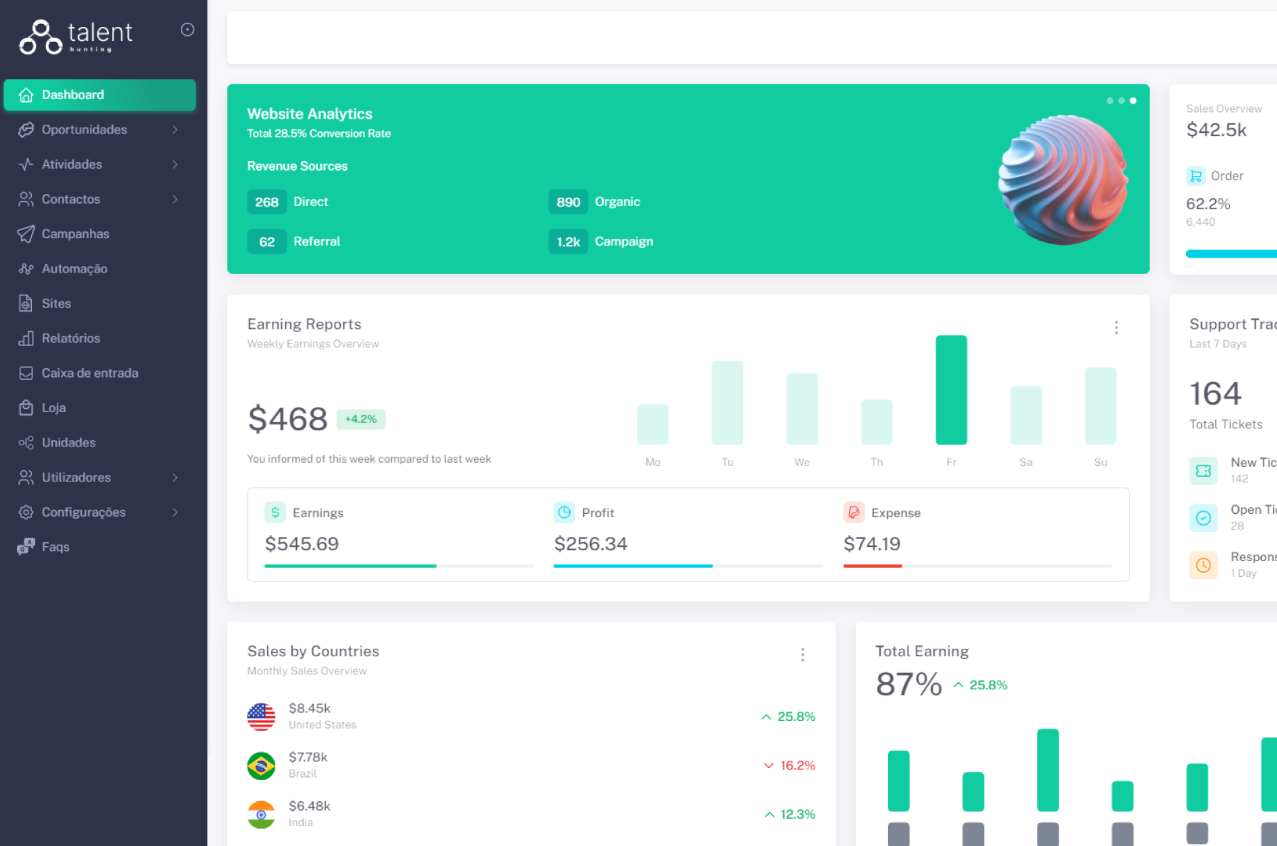The width and height of the screenshot is (1277, 846).
Task: Expand the Atividades submenu arrow
Action: (175, 165)
